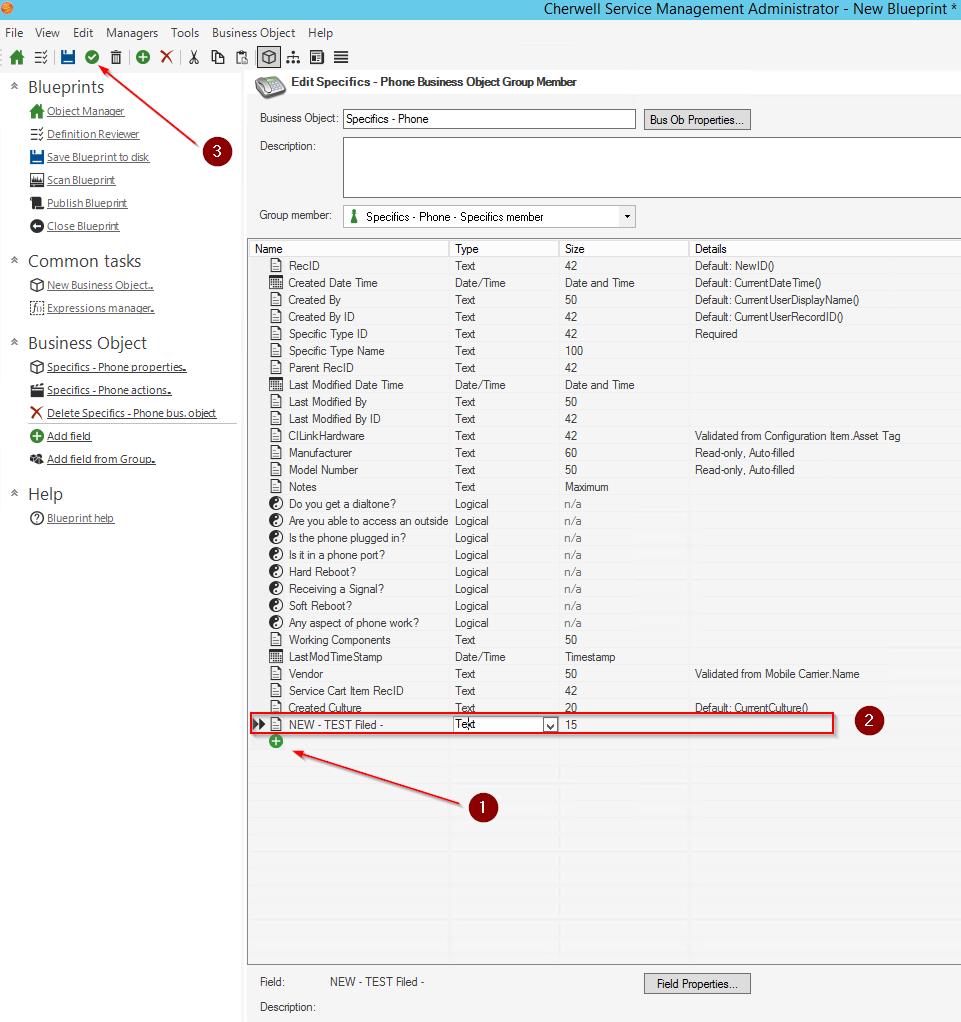Open the Type dropdown for the new field
The height and width of the screenshot is (1022, 961).
click(x=550, y=725)
